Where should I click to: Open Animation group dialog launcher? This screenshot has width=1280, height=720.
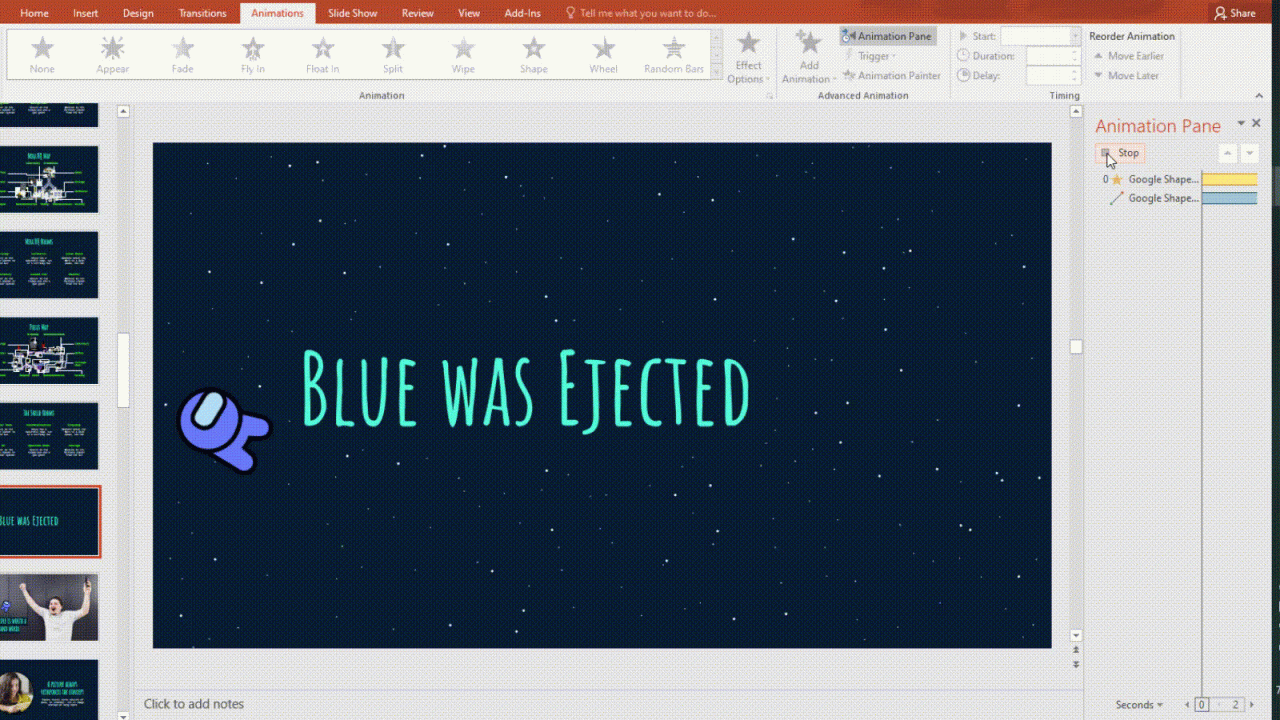tap(770, 96)
